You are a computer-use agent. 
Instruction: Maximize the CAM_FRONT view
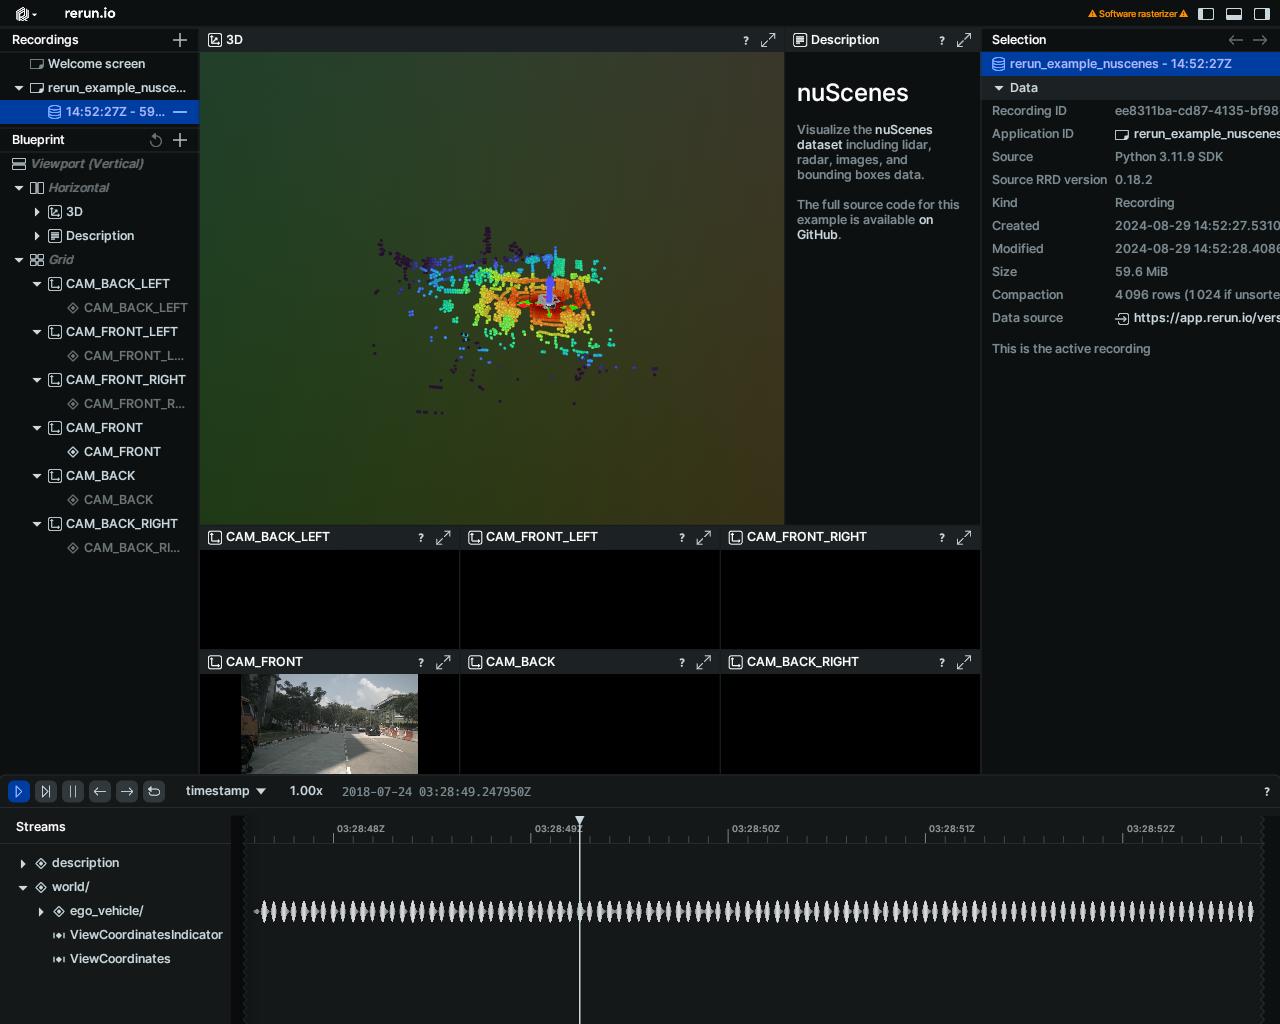pyautogui.click(x=443, y=662)
